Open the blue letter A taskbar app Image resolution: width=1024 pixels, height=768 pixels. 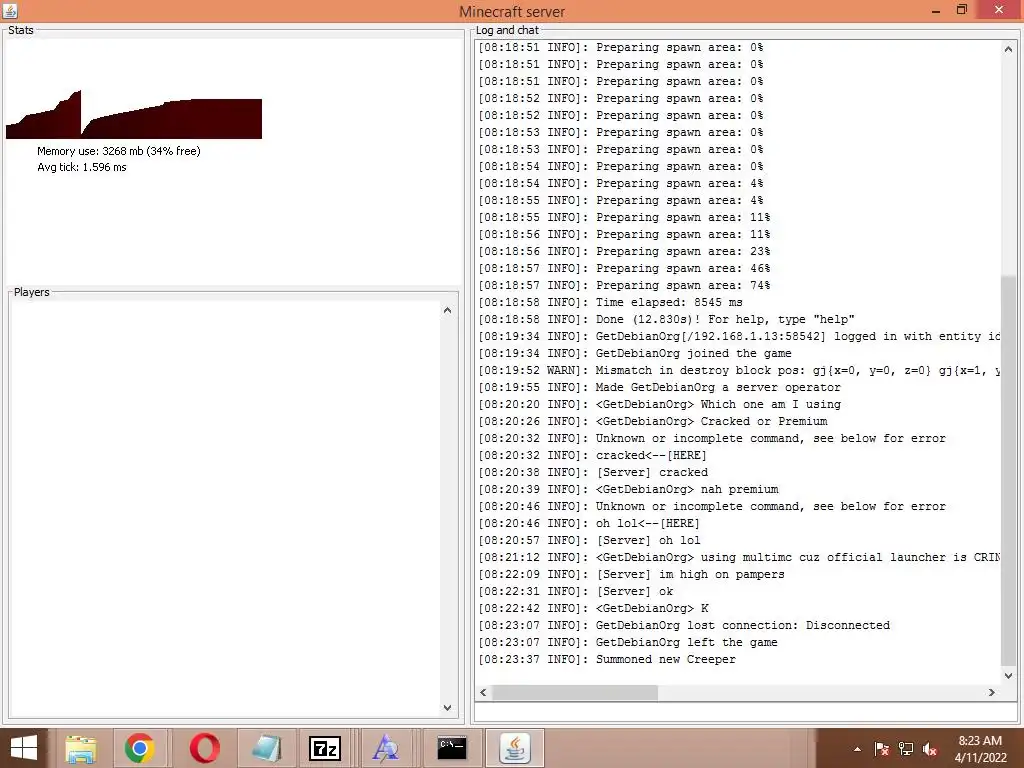pyautogui.click(x=385, y=748)
